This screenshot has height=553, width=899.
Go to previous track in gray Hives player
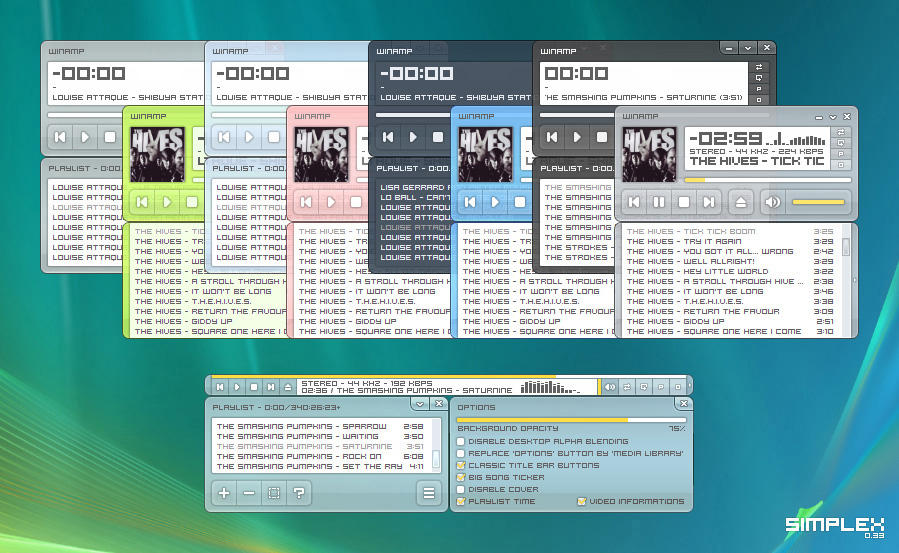[634, 202]
